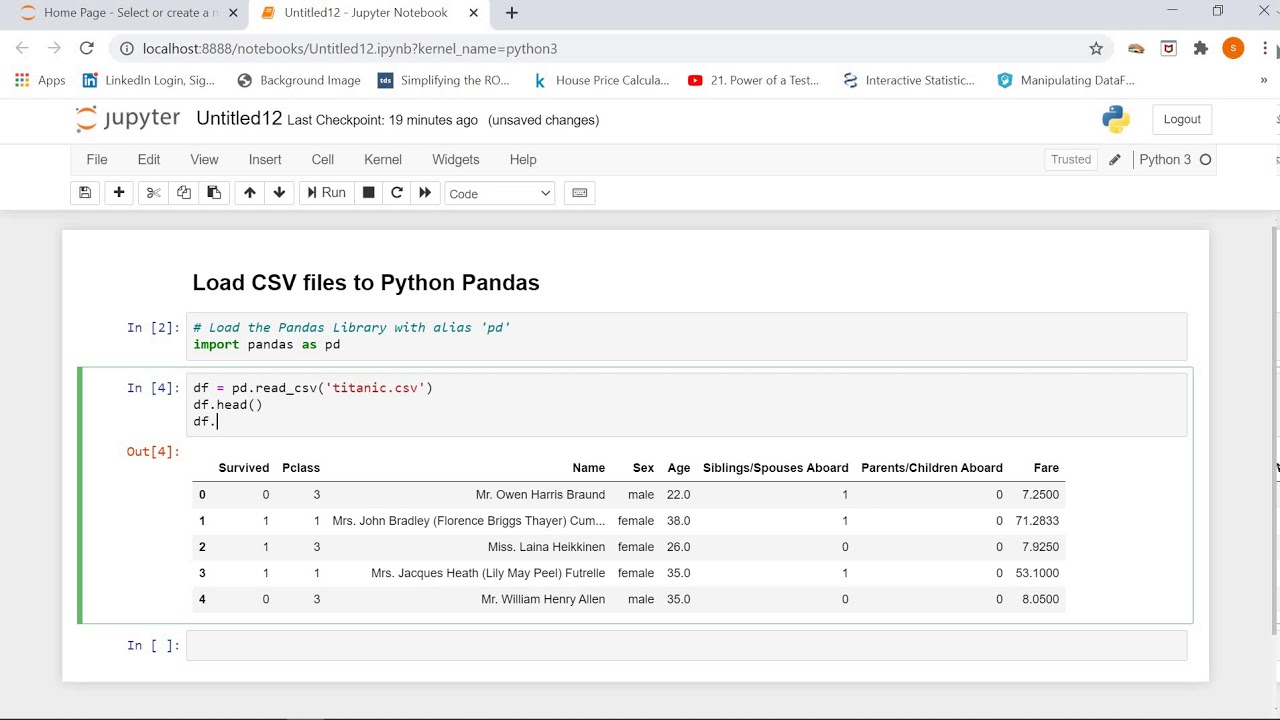Move the selected cell up
1280x720 pixels.
[250, 193]
